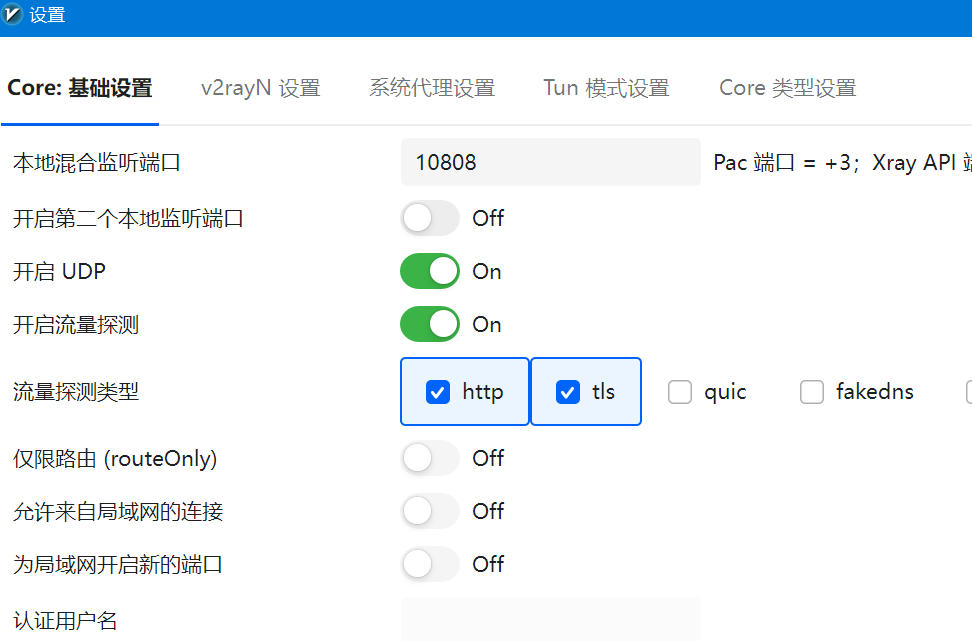Uncheck the http sniffing type
The image size is (972, 641).
pyautogui.click(x=438, y=391)
